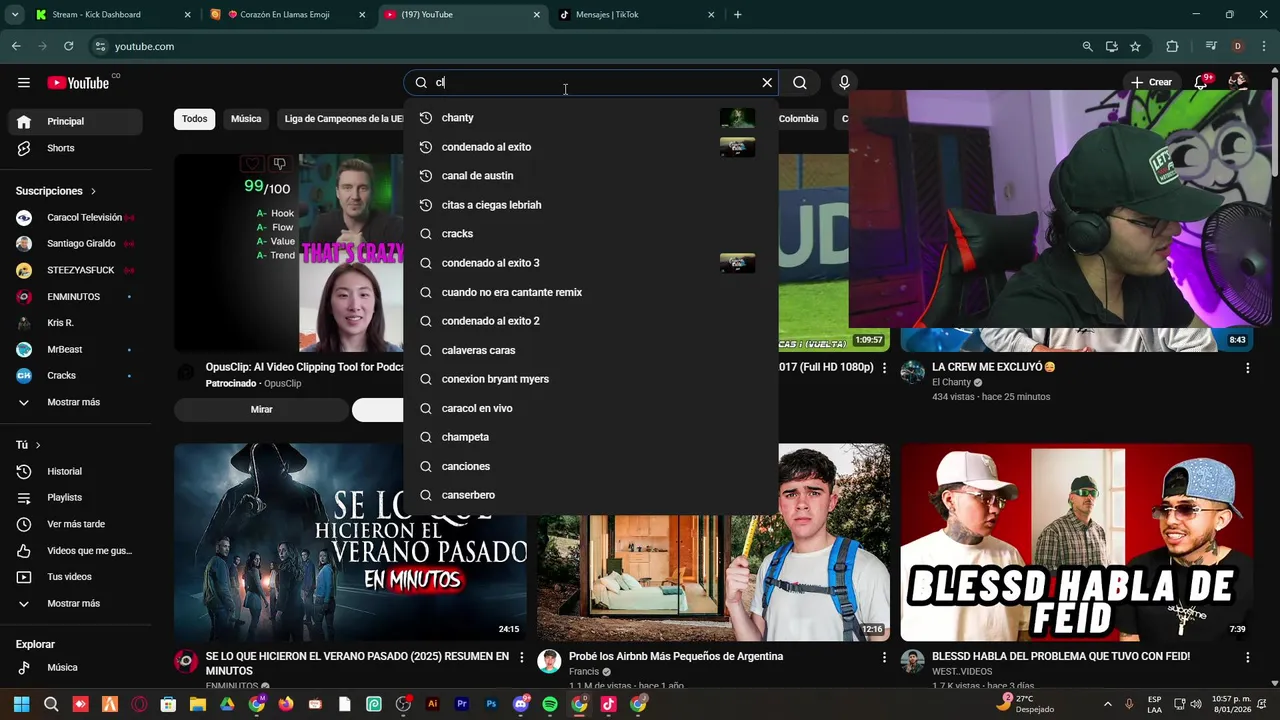The height and width of the screenshot is (720, 1280).
Task: Open Spotify from the taskbar
Action: click(x=550, y=704)
